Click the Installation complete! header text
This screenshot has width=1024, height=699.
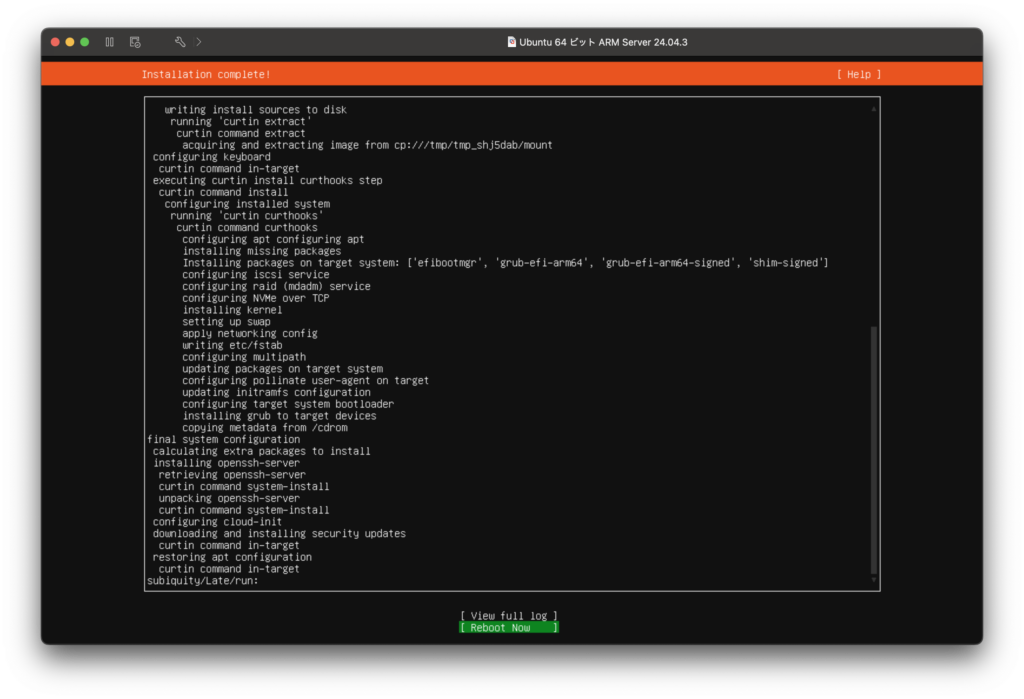(x=206, y=74)
